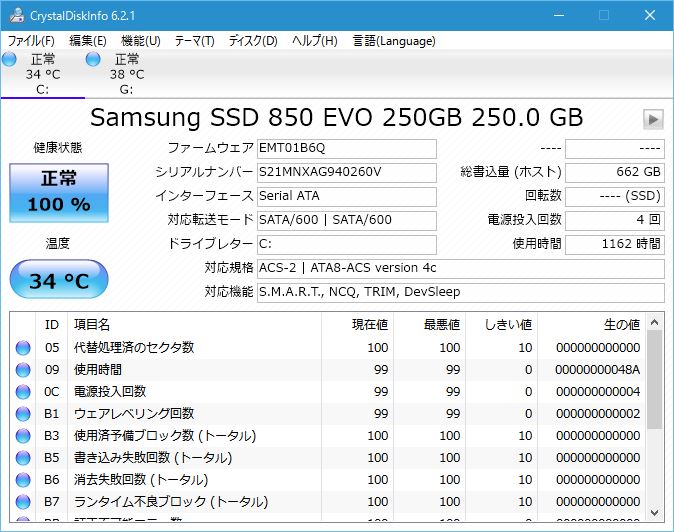Click the ID column header
674x532 pixels.
pyautogui.click(x=52, y=324)
